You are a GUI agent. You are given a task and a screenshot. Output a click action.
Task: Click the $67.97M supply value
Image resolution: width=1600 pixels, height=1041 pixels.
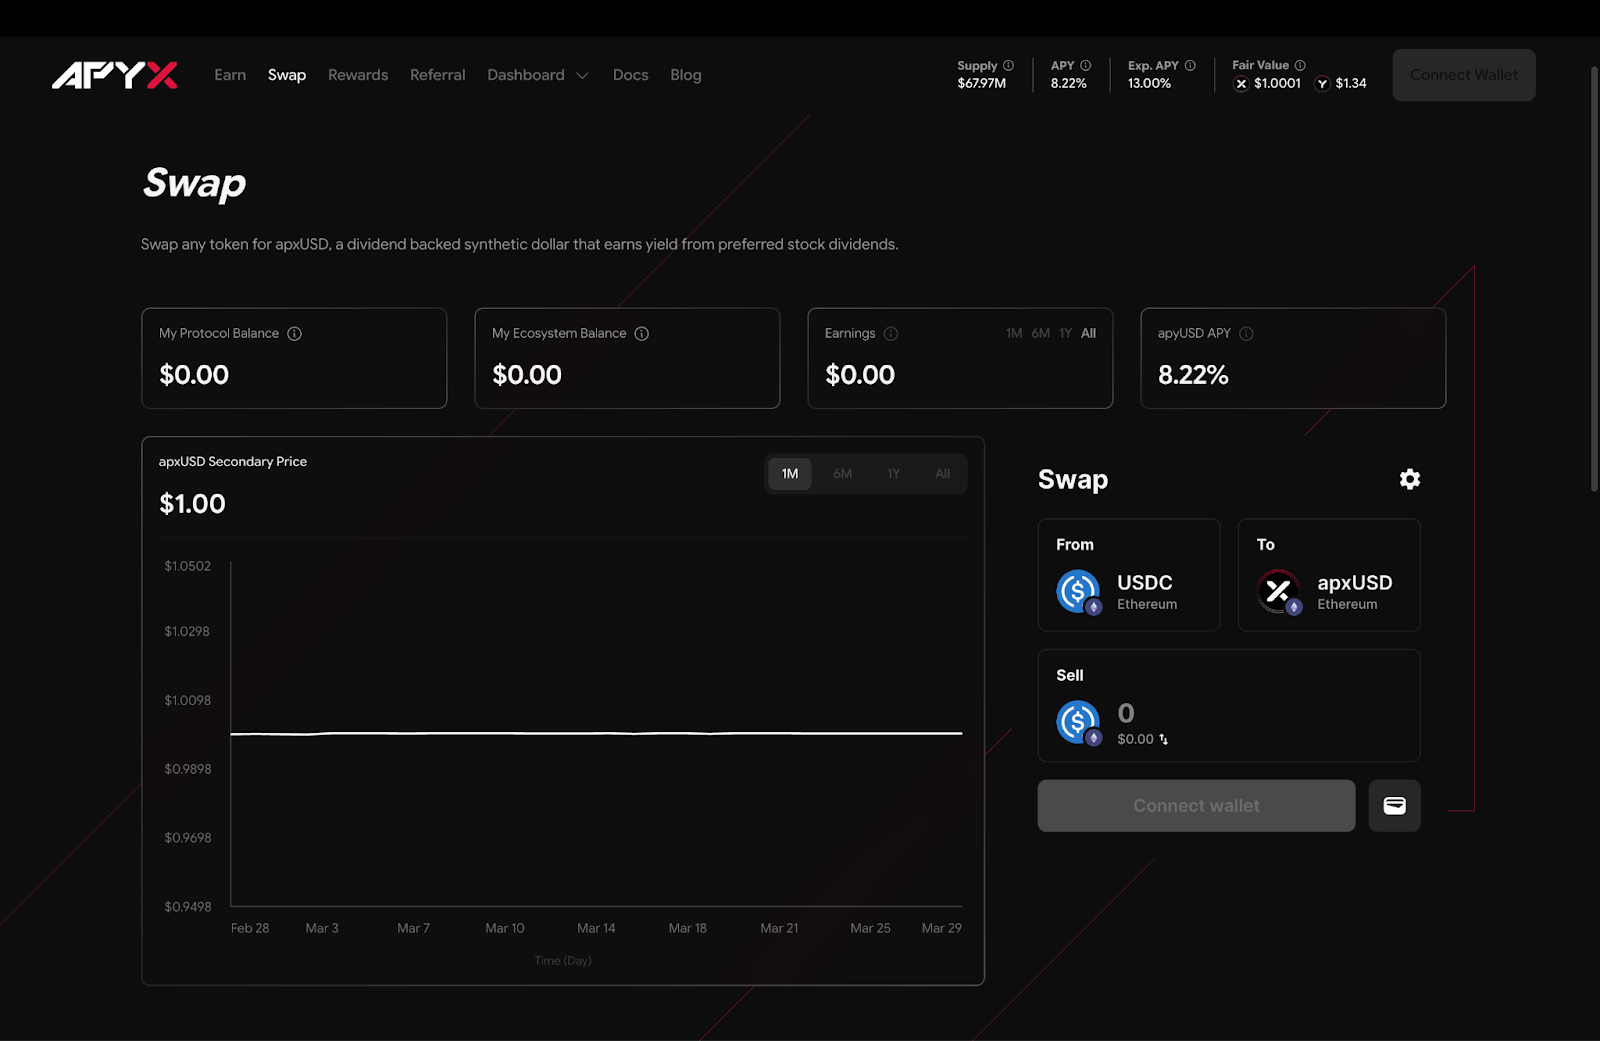click(982, 84)
